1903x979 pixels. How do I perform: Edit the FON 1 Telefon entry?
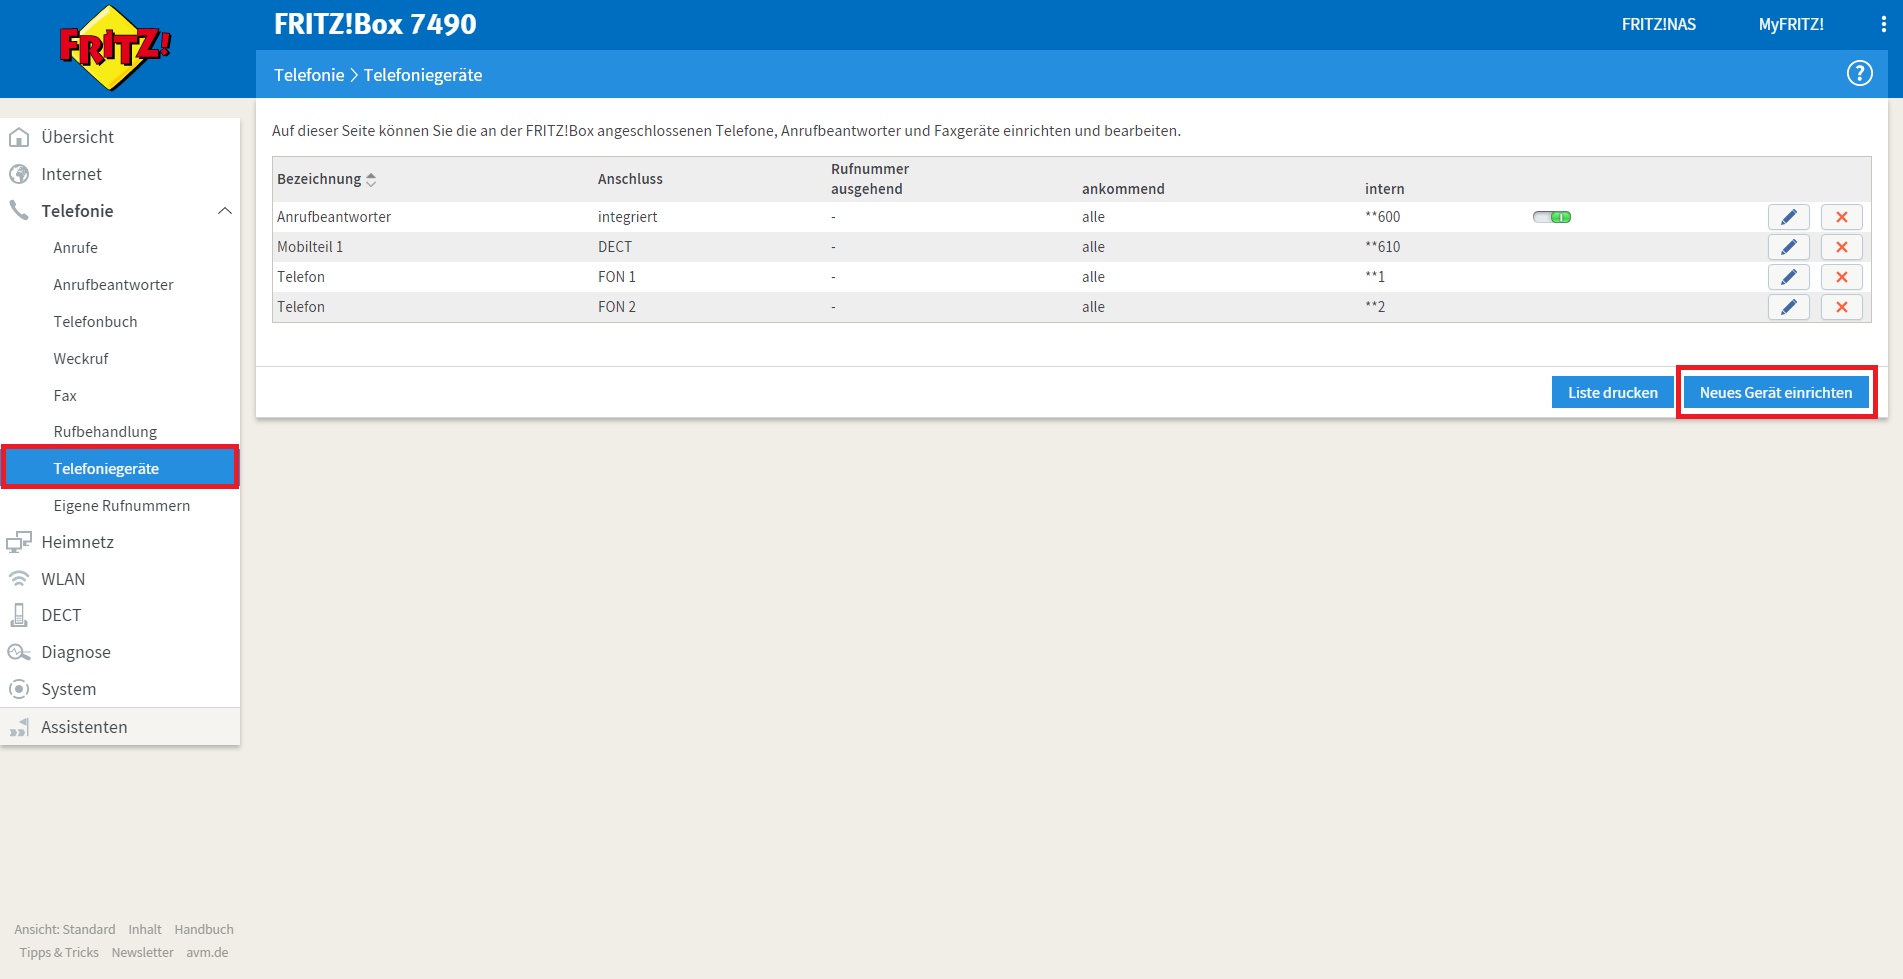1788,277
